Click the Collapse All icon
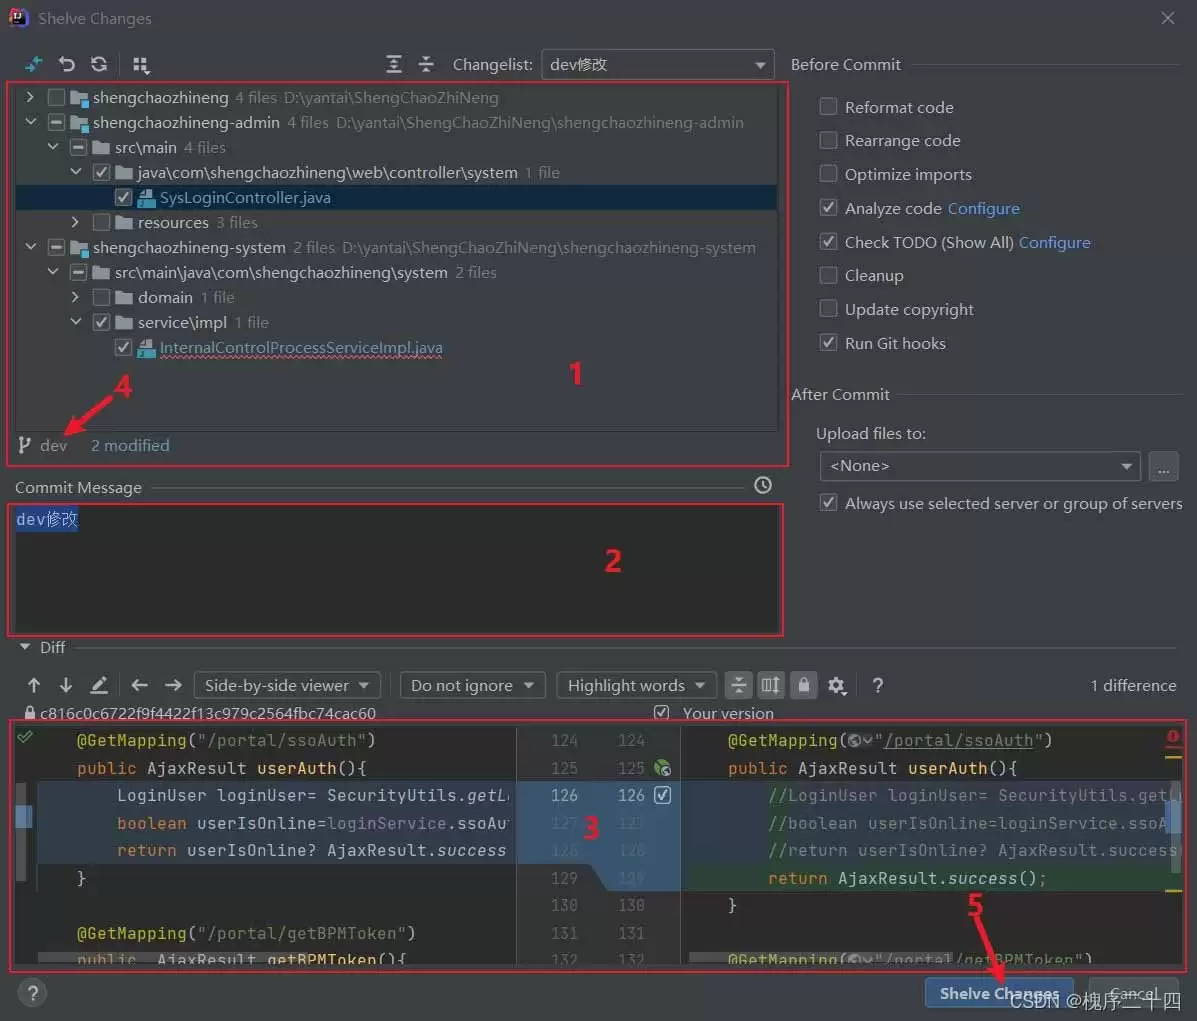This screenshot has width=1197, height=1021. pyautogui.click(x=426, y=64)
